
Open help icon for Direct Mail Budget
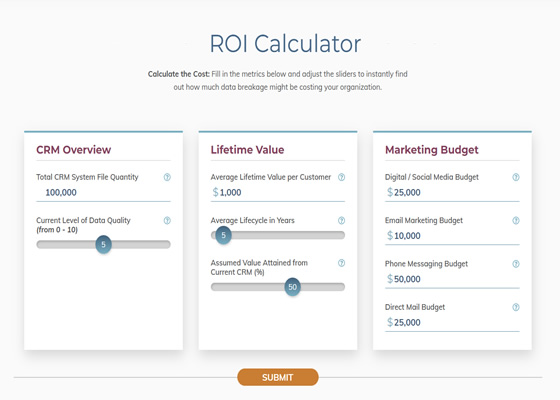coord(516,307)
